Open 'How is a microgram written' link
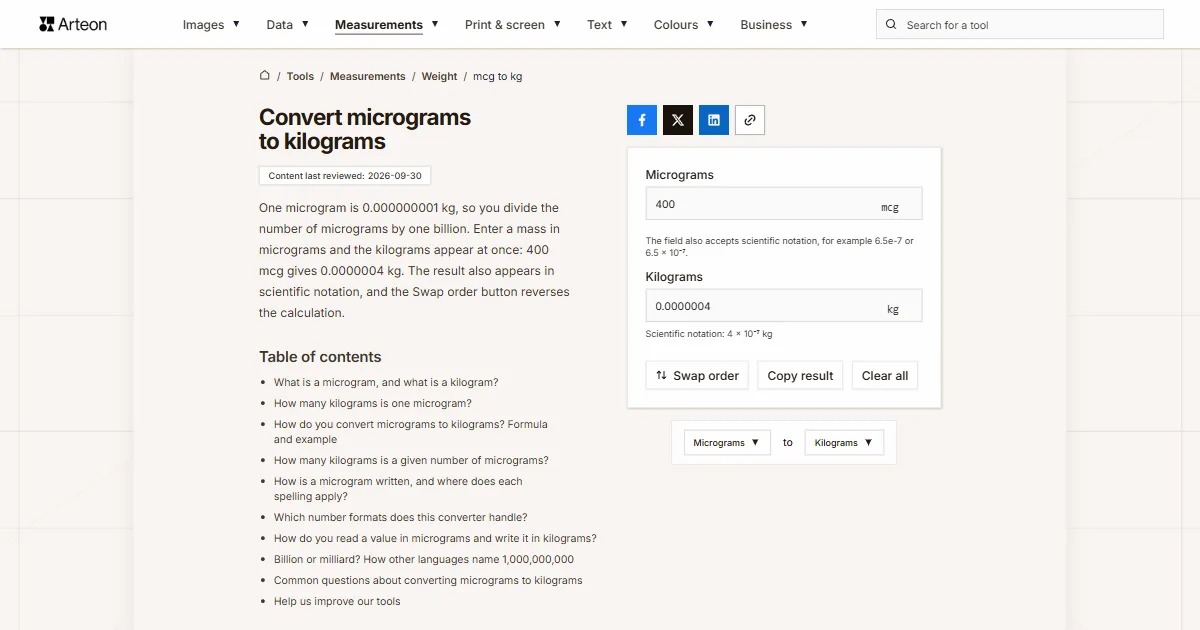This screenshot has width=1200, height=630. click(398, 489)
